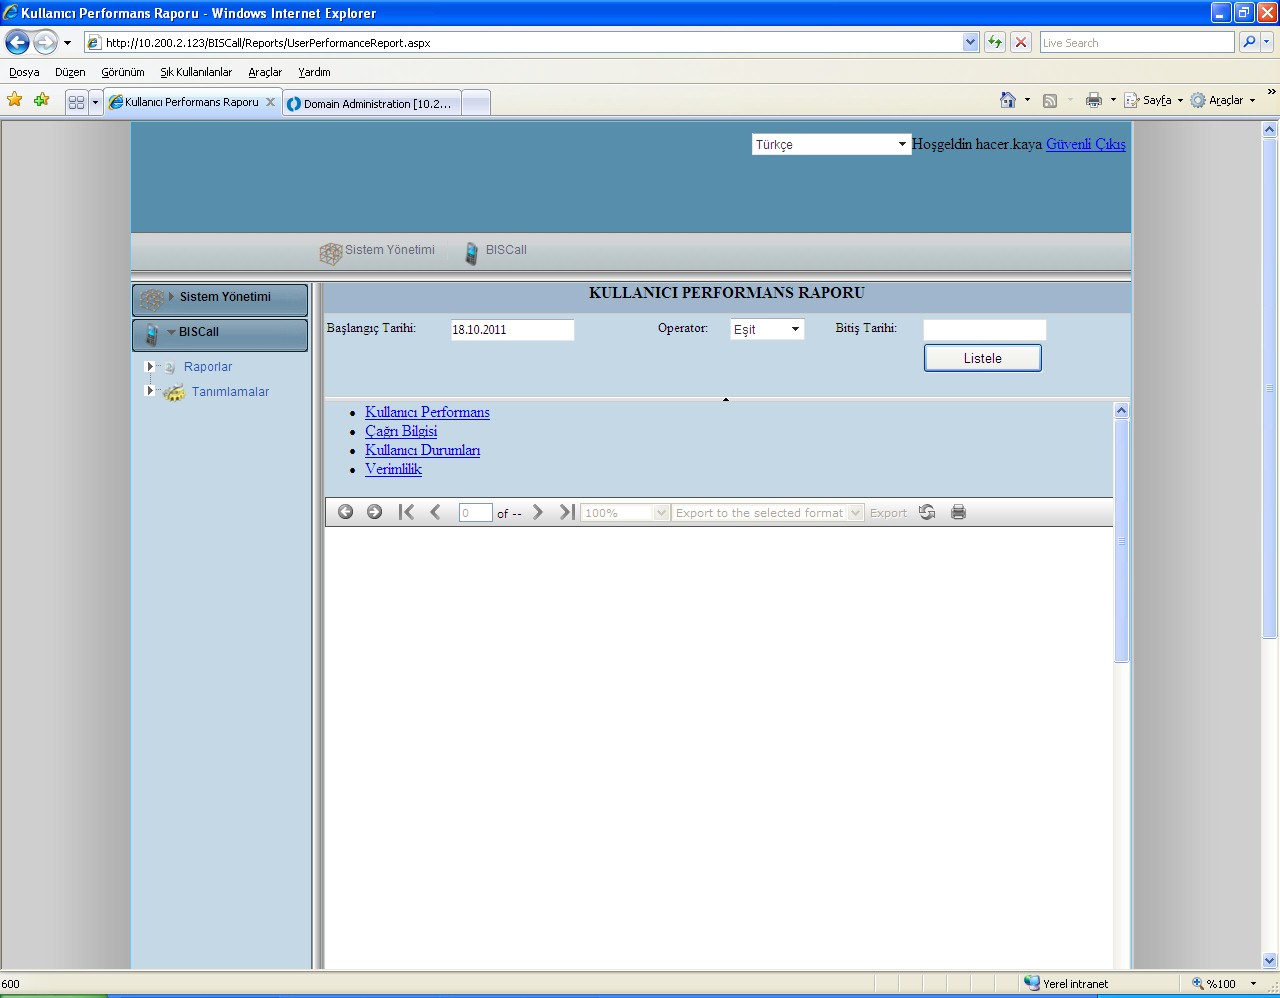Viewport: 1280px width, 998px height.
Task: Select Tanımlamalar in the sidebar tree
Action: (x=231, y=392)
